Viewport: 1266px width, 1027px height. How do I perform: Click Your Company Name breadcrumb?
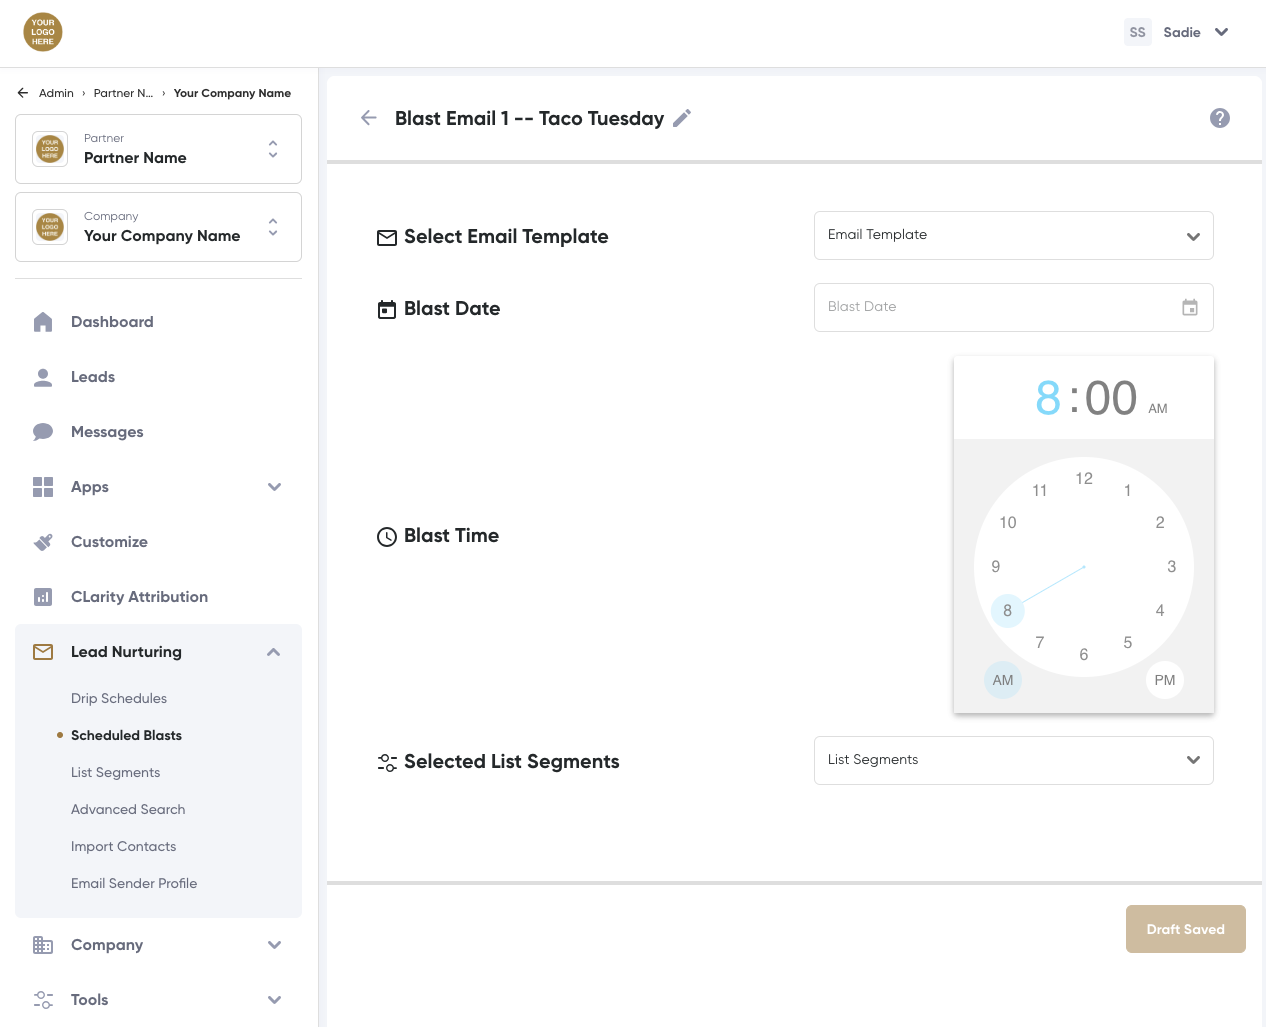pyautogui.click(x=232, y=93)
